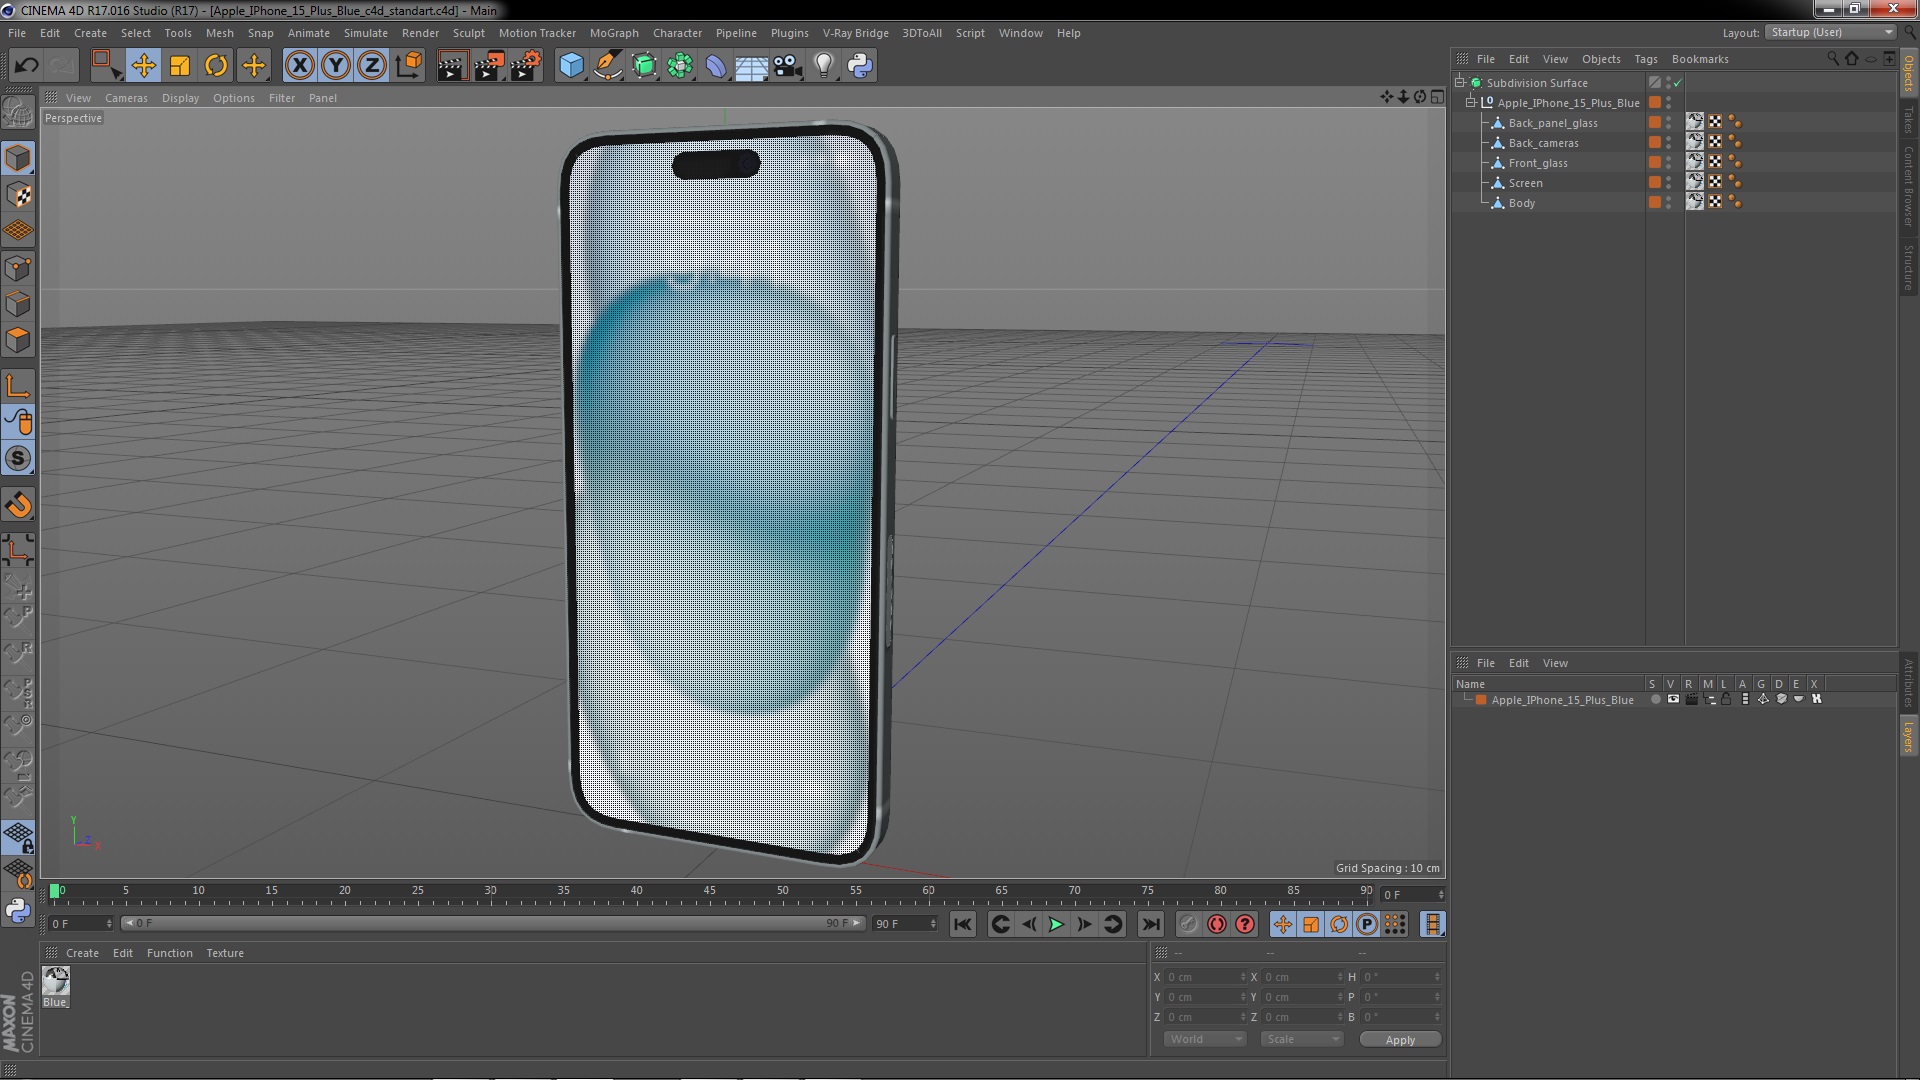The image size is (1920, 1080).
Task: Add a Camera object icon
Action: point(788,66)
